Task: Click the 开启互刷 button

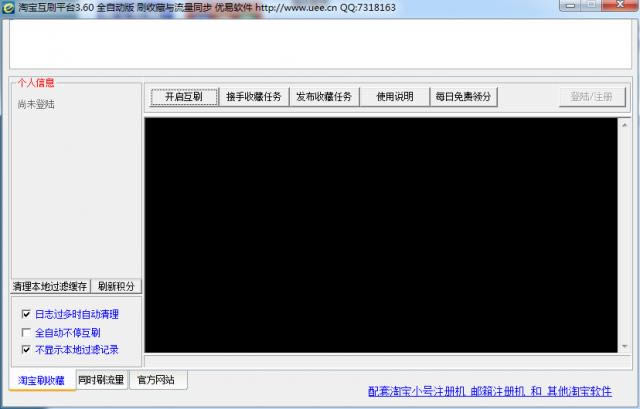Action: (183, 97)
